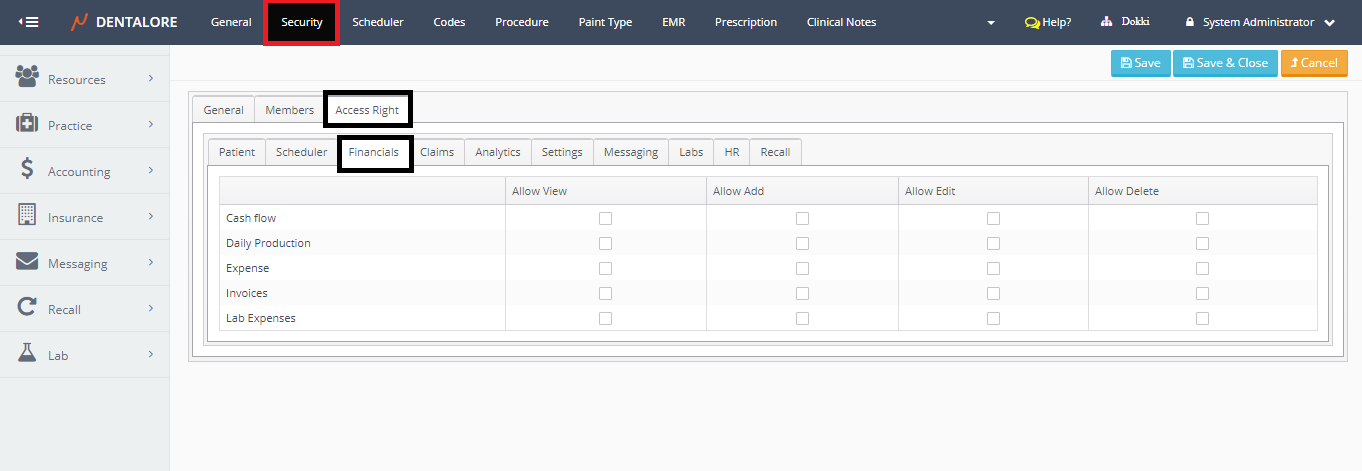Expand the top navigation overflow caret
The image size is (1362, 471).
point(991,23)
